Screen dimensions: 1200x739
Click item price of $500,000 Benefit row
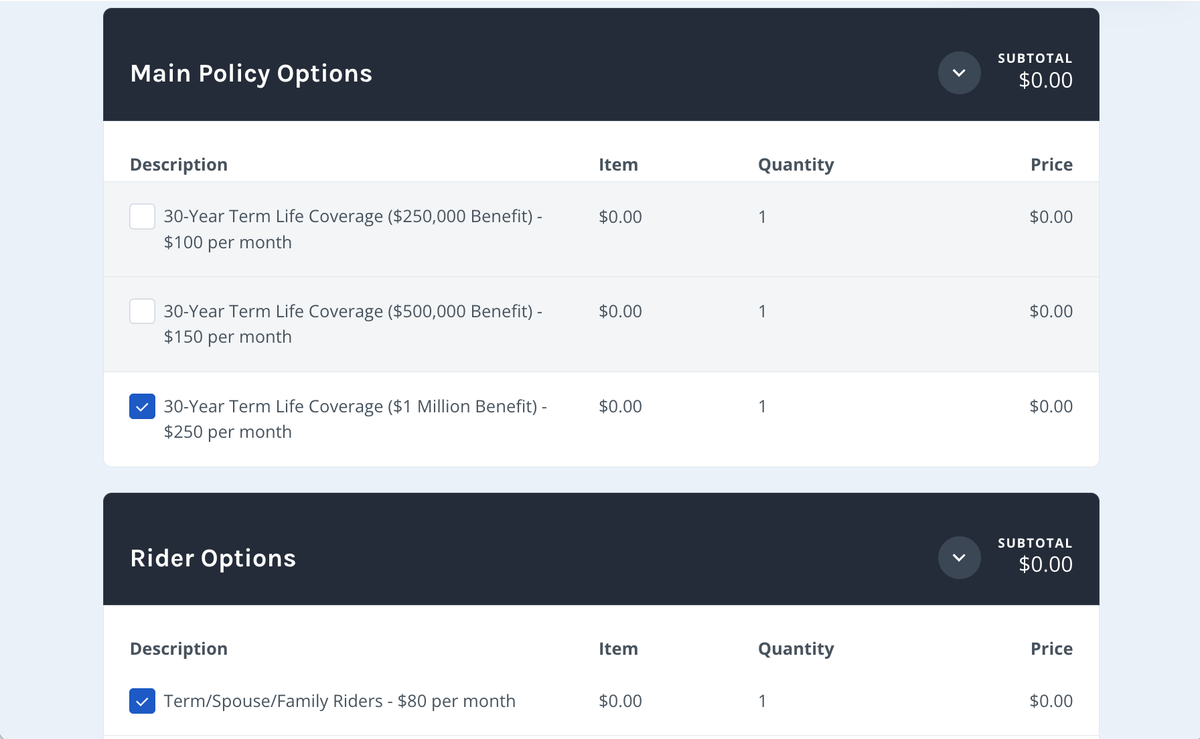pos(621,311)
